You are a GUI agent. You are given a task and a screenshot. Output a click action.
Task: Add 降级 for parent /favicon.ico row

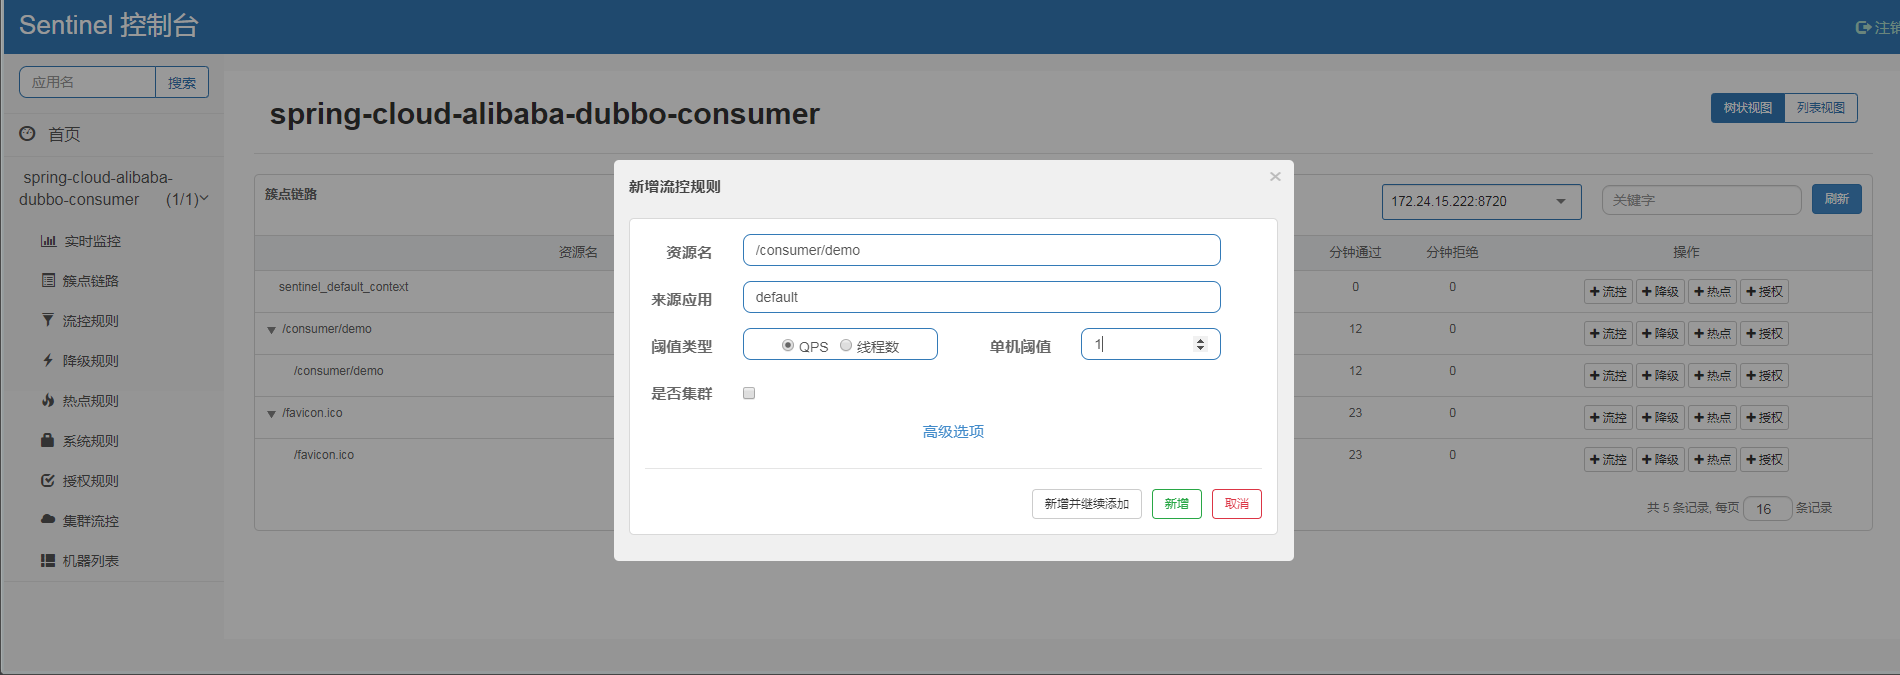1661,418
